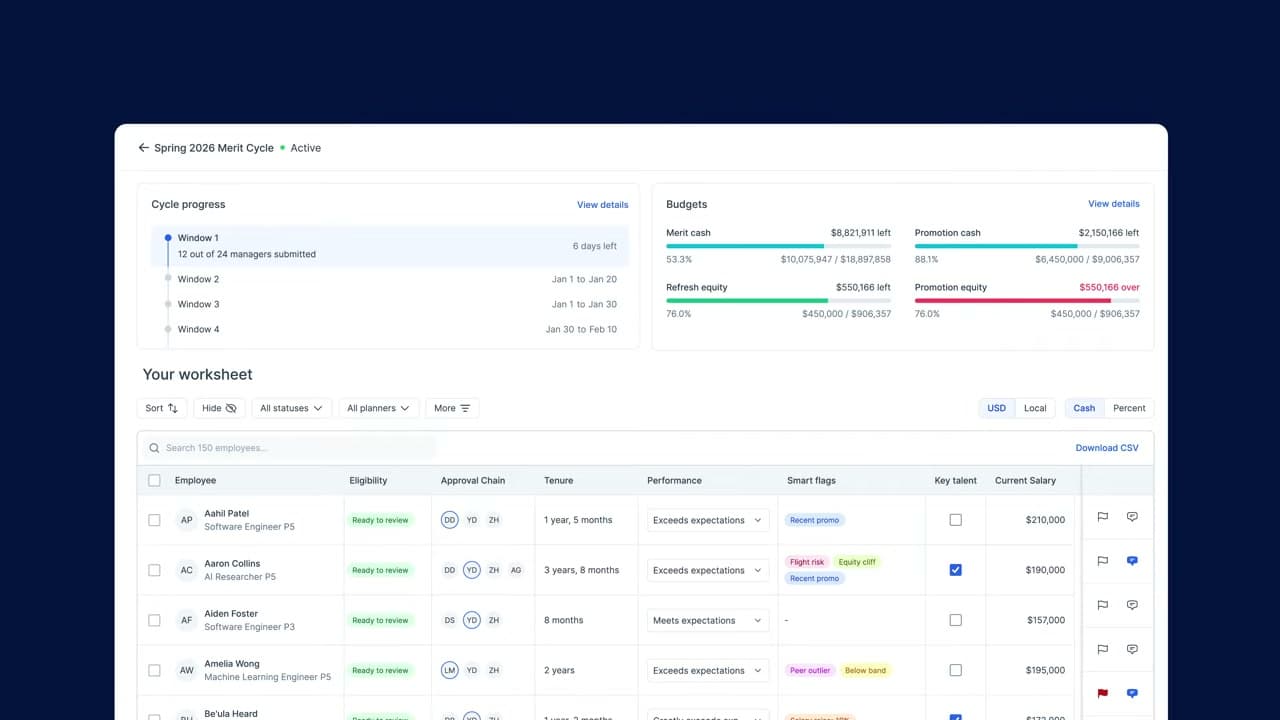Switch currency to USD
This screenshot has height=720, width=1280.
point(997,408)
